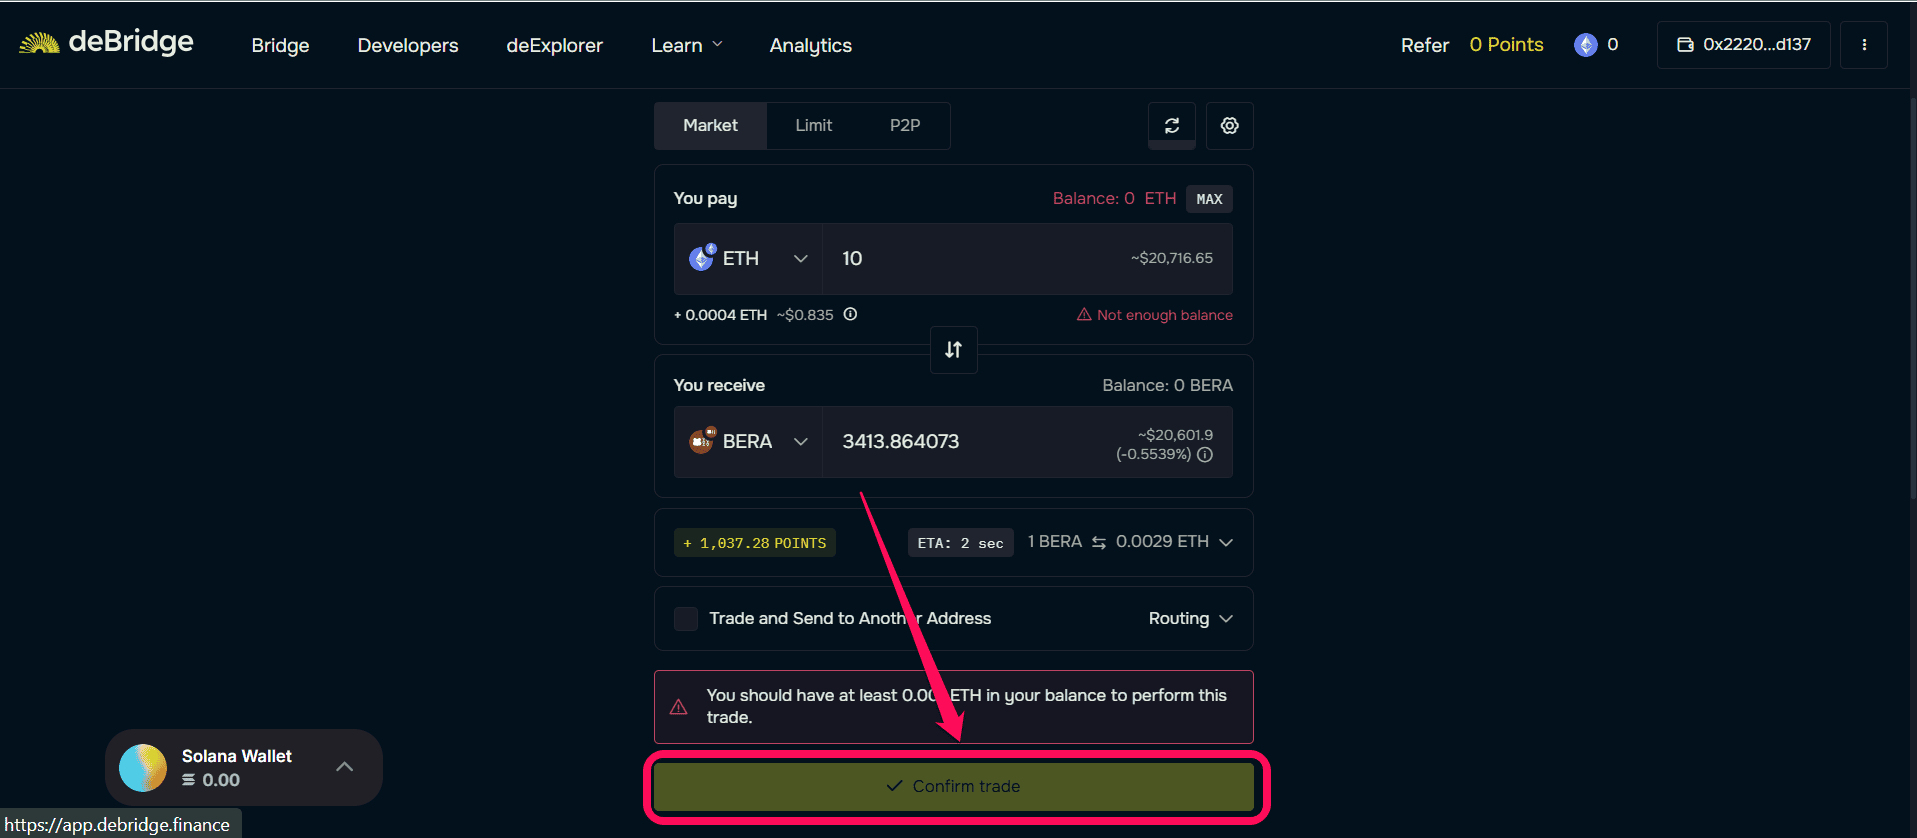Open the three-dot more menu
This screenshot has height=838, width=1917.
click(1864, 45)
